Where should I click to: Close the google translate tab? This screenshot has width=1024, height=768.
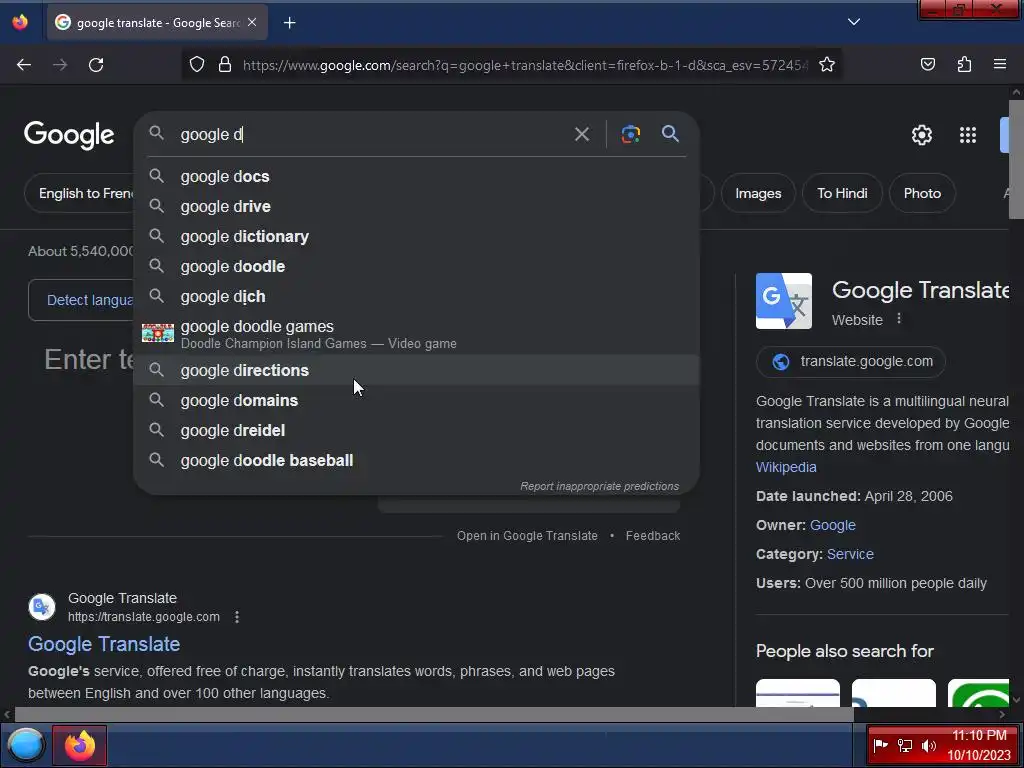[252, 22]
